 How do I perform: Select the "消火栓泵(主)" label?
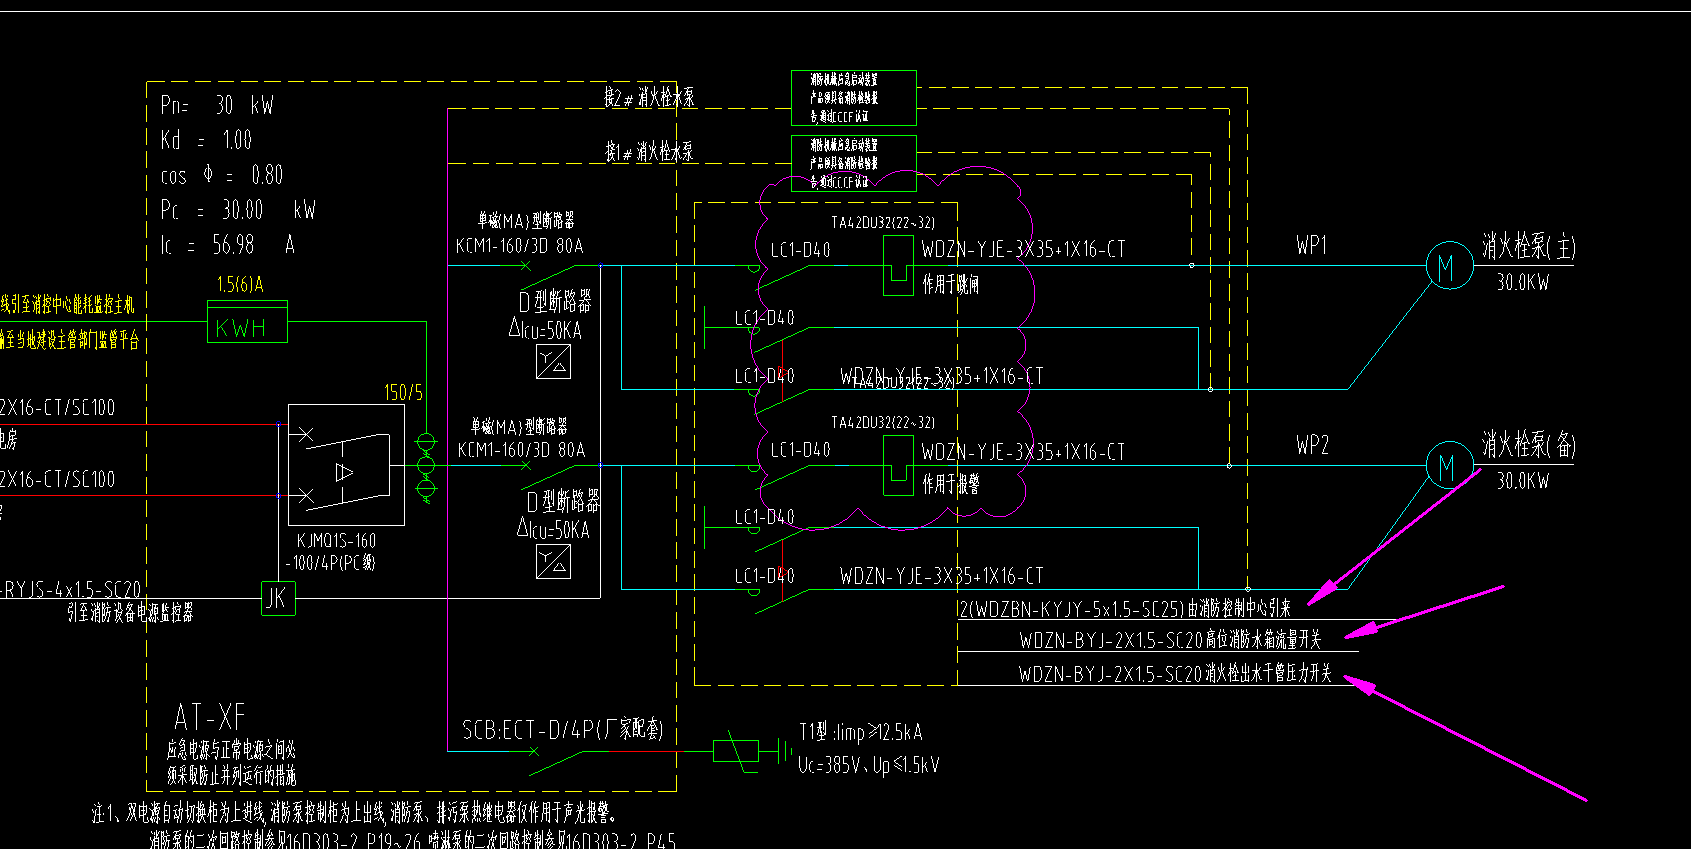(1529, 246)
